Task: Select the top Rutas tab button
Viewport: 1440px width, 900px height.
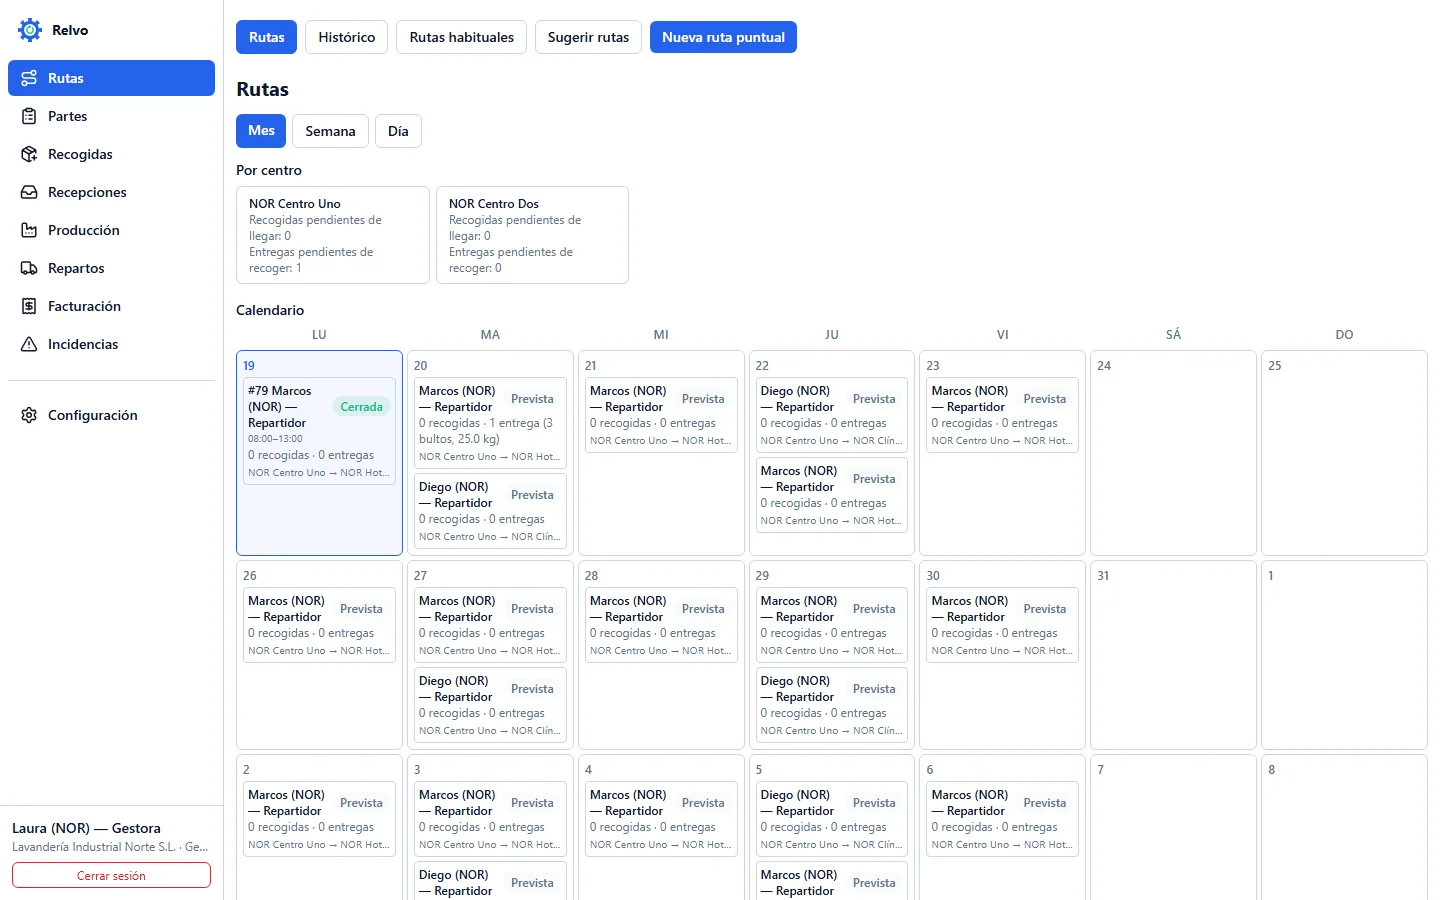Action: 267,37
